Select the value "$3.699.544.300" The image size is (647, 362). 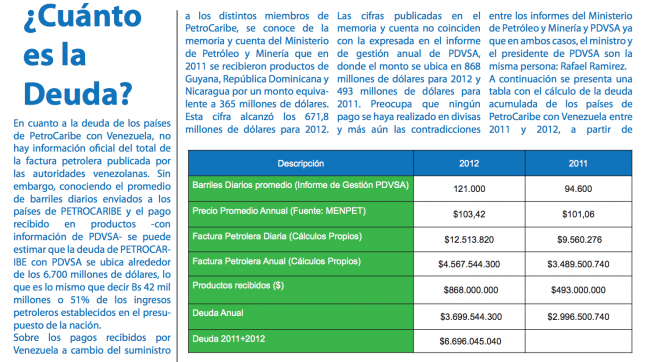click(471, 317)
